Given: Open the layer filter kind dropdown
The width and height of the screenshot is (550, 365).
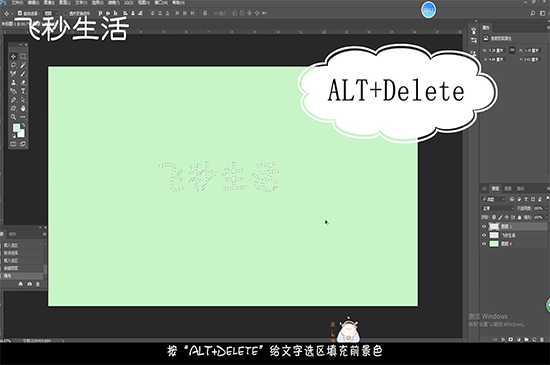Looking at the screenshot, I should point(493,199).
